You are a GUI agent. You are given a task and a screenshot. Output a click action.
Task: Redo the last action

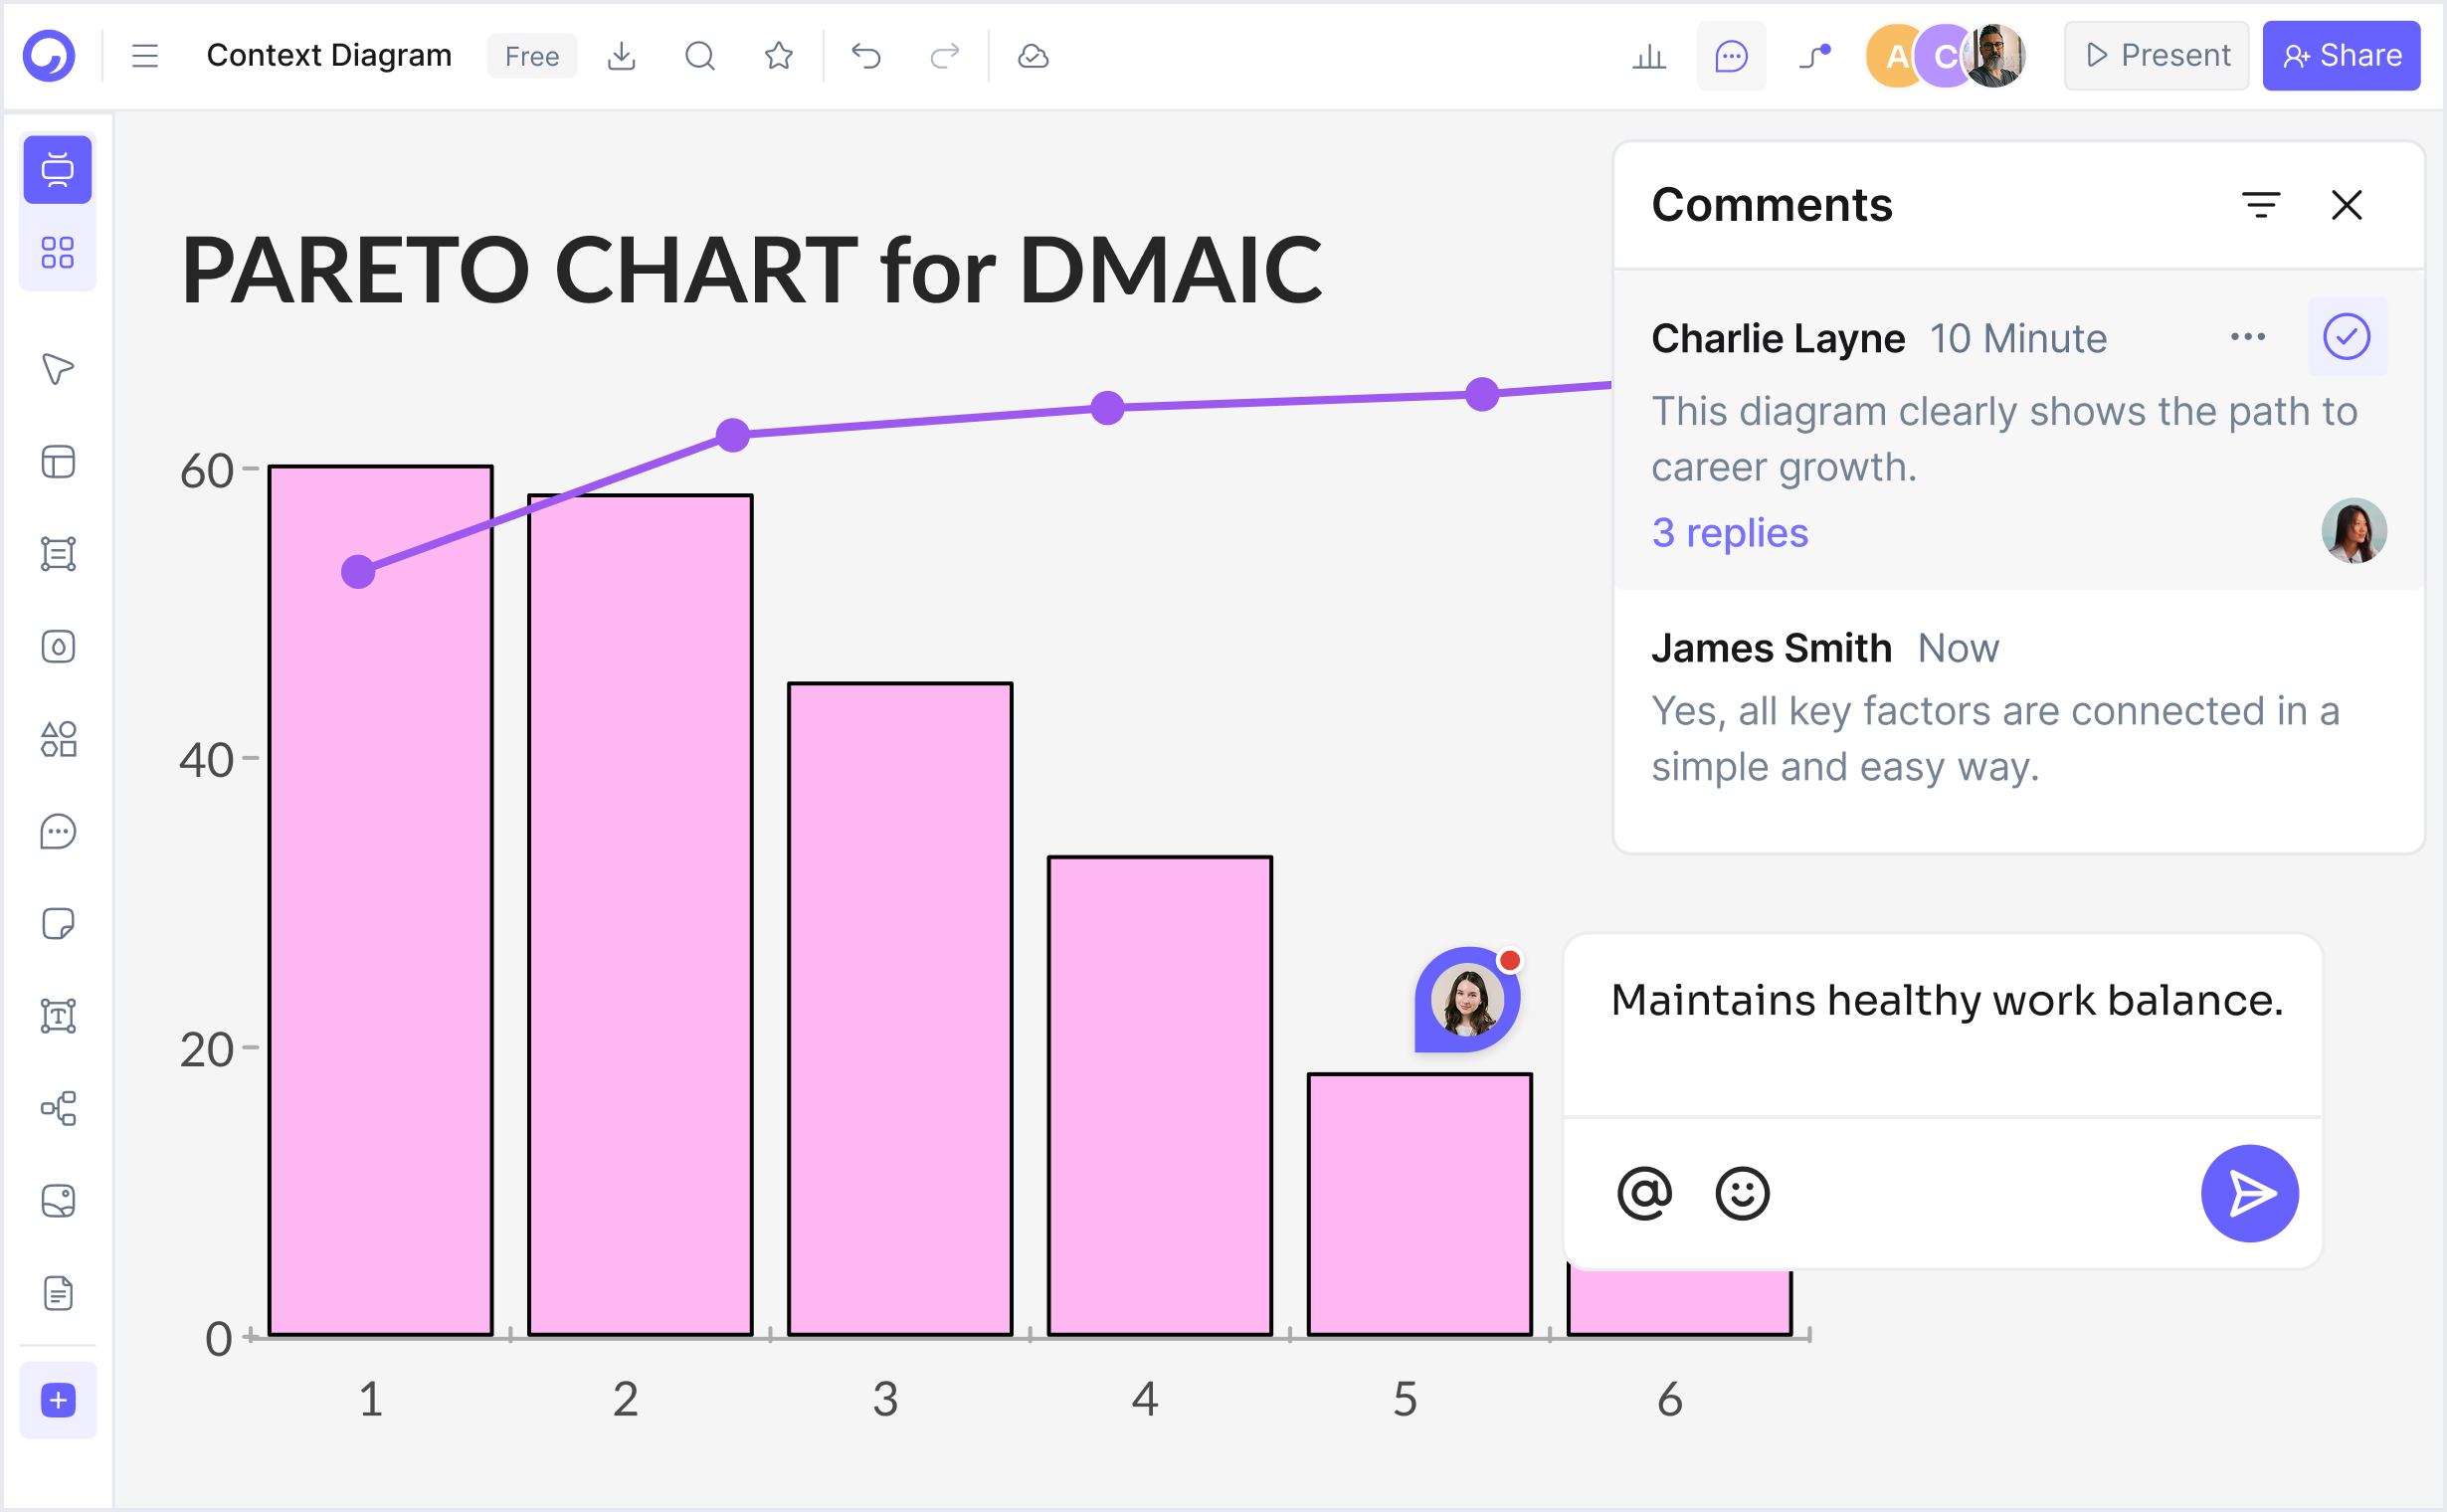(945, 56)
